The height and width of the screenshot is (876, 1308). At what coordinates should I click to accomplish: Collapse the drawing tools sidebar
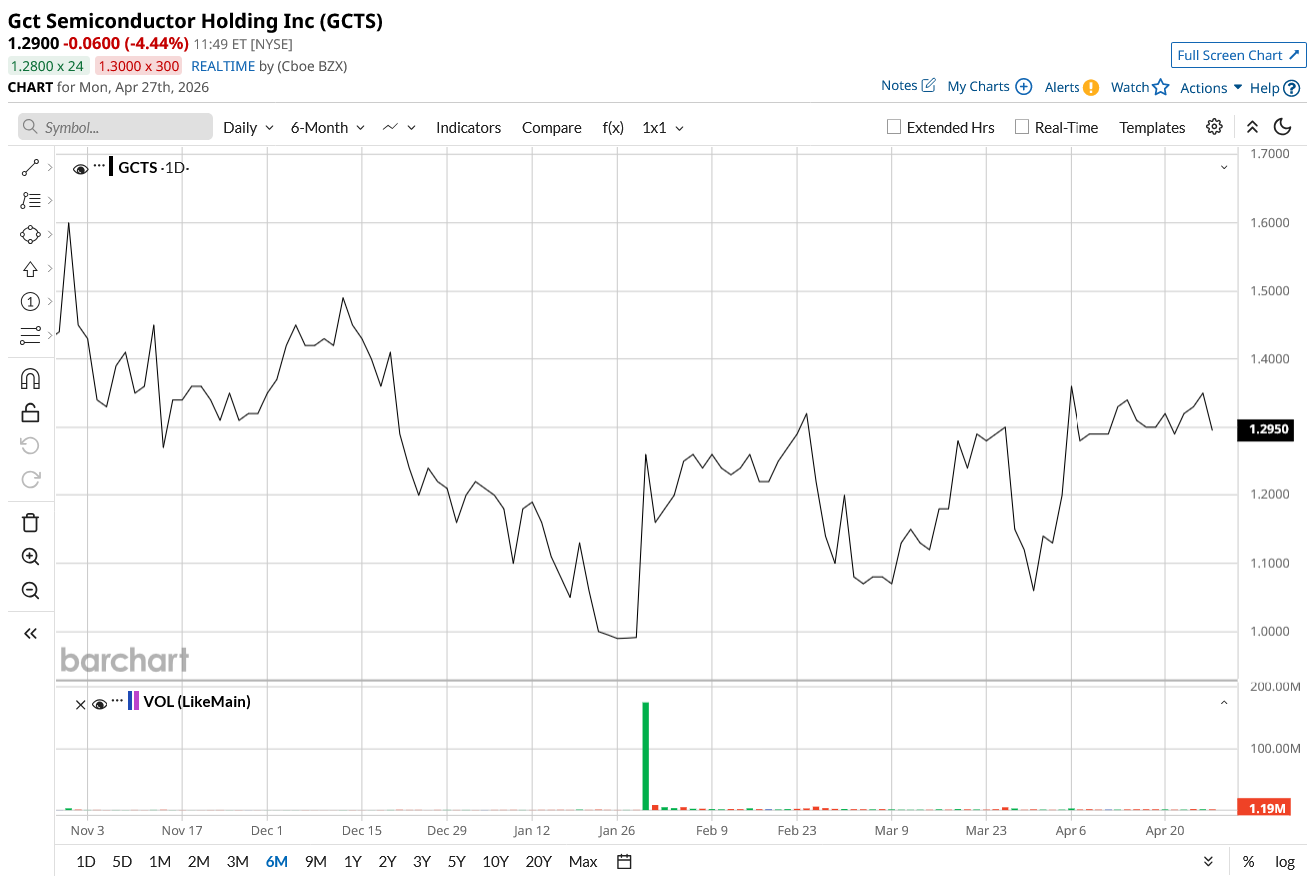30,633
